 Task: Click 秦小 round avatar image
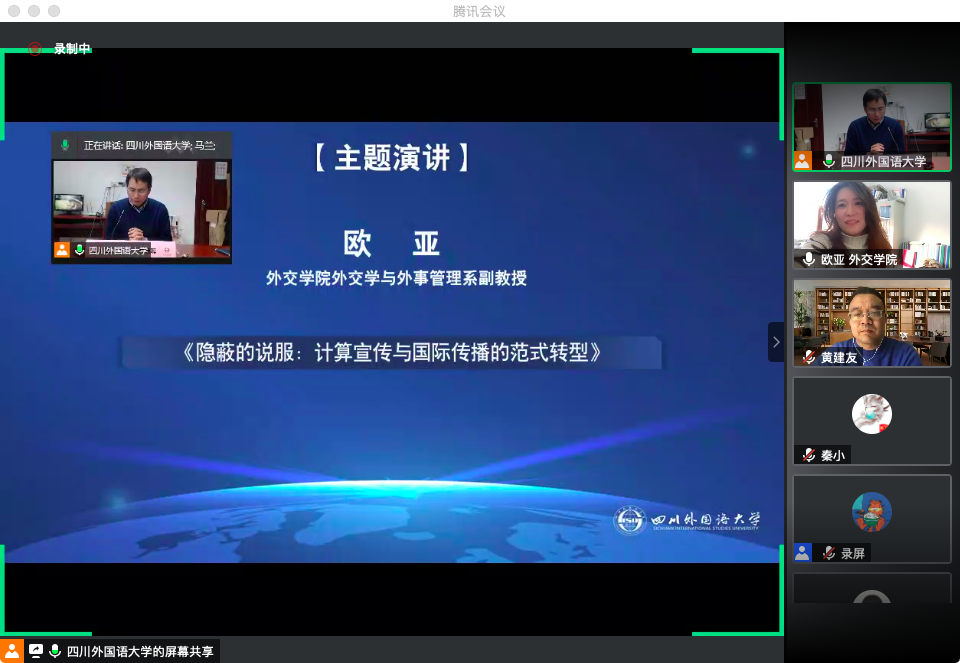[871, 414]
